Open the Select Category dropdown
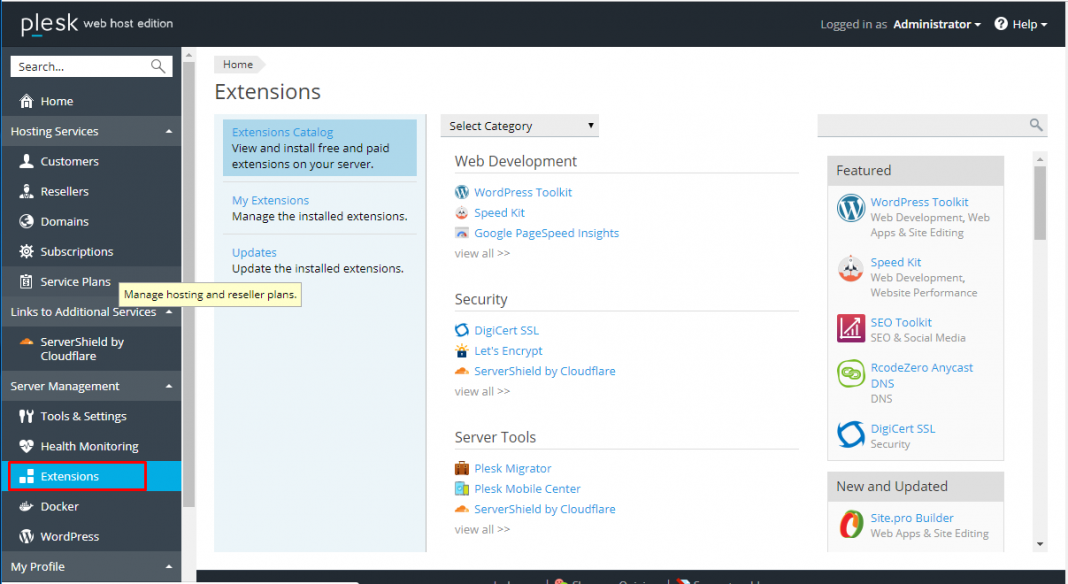Screen dimensions: 1068x584 click(x=519, y=125)
